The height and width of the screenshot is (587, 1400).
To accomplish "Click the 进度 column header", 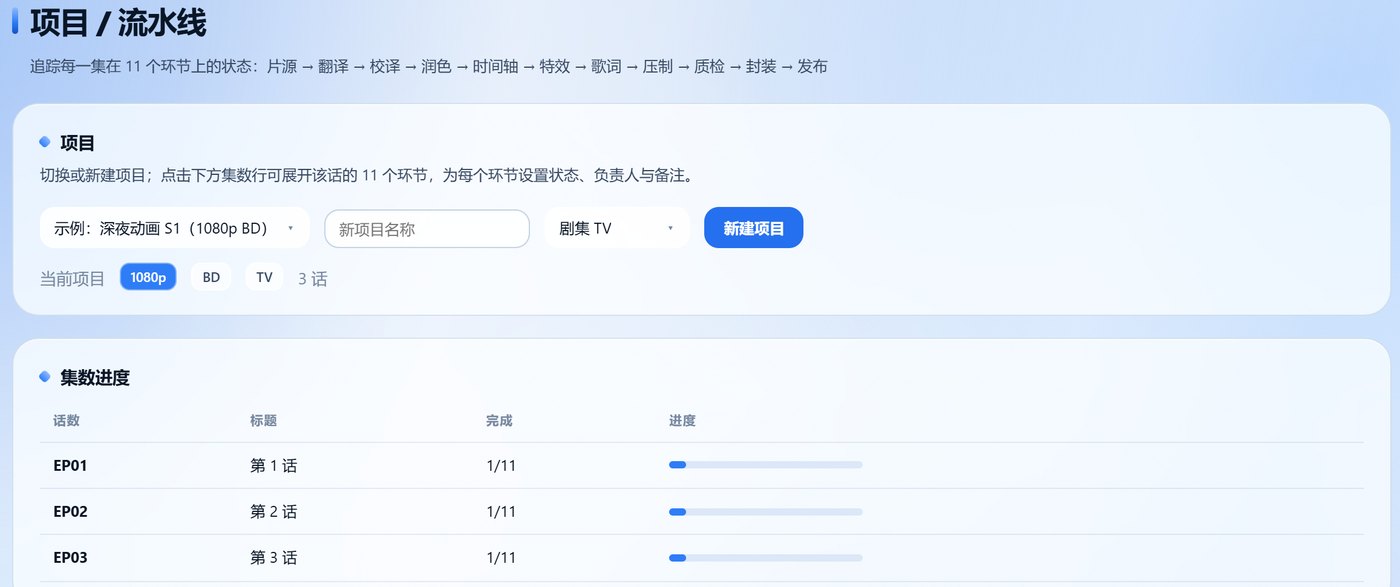I will (682, 421).
